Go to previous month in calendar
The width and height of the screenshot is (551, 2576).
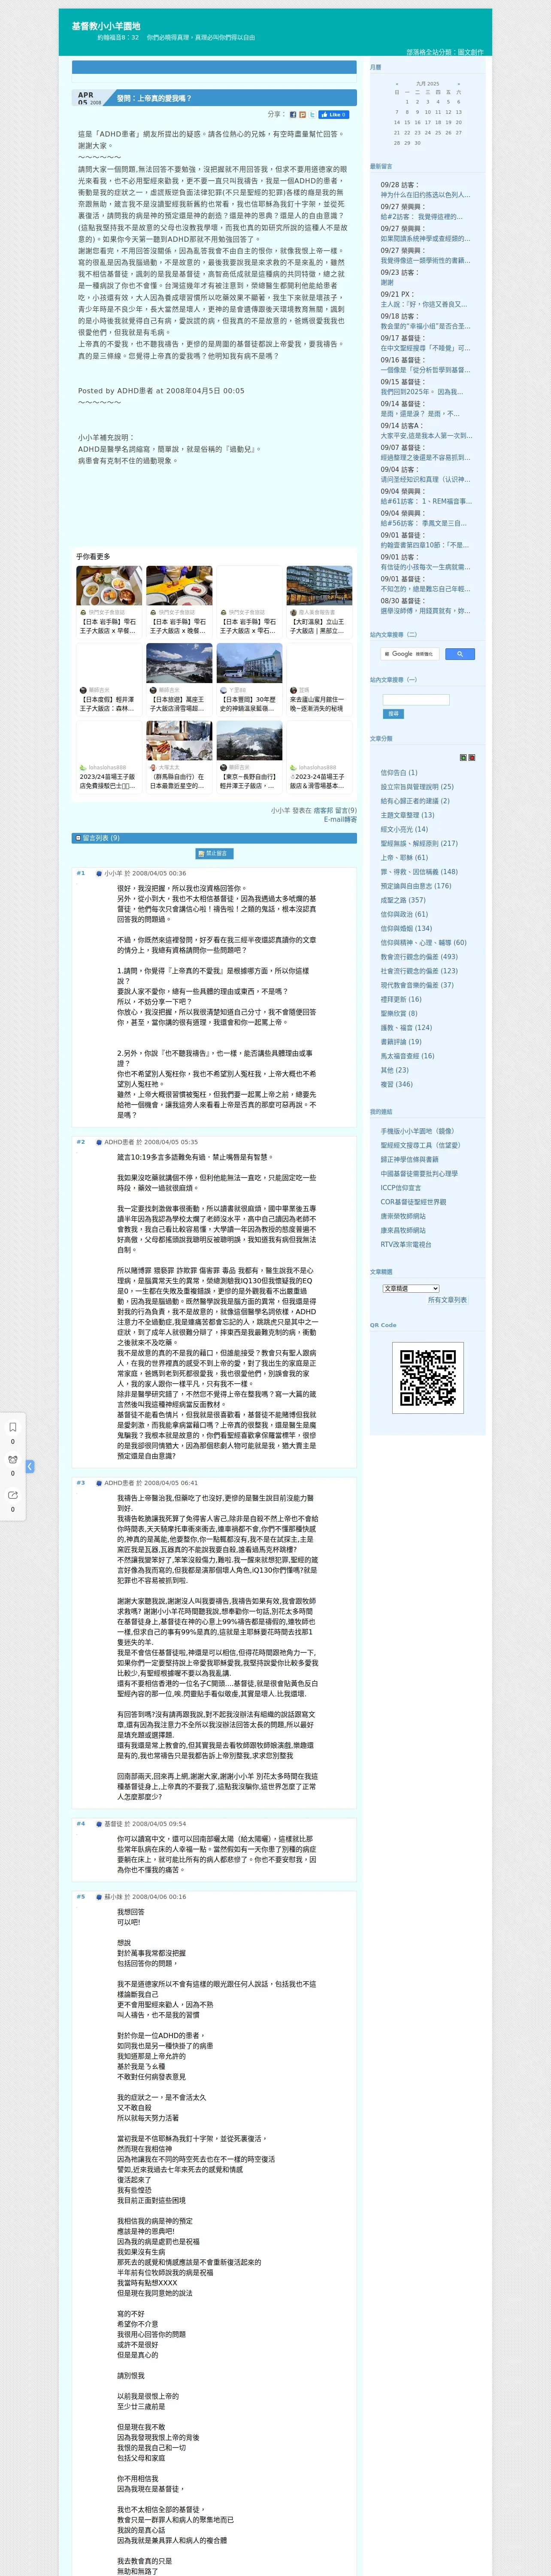[x=397, y=84]
